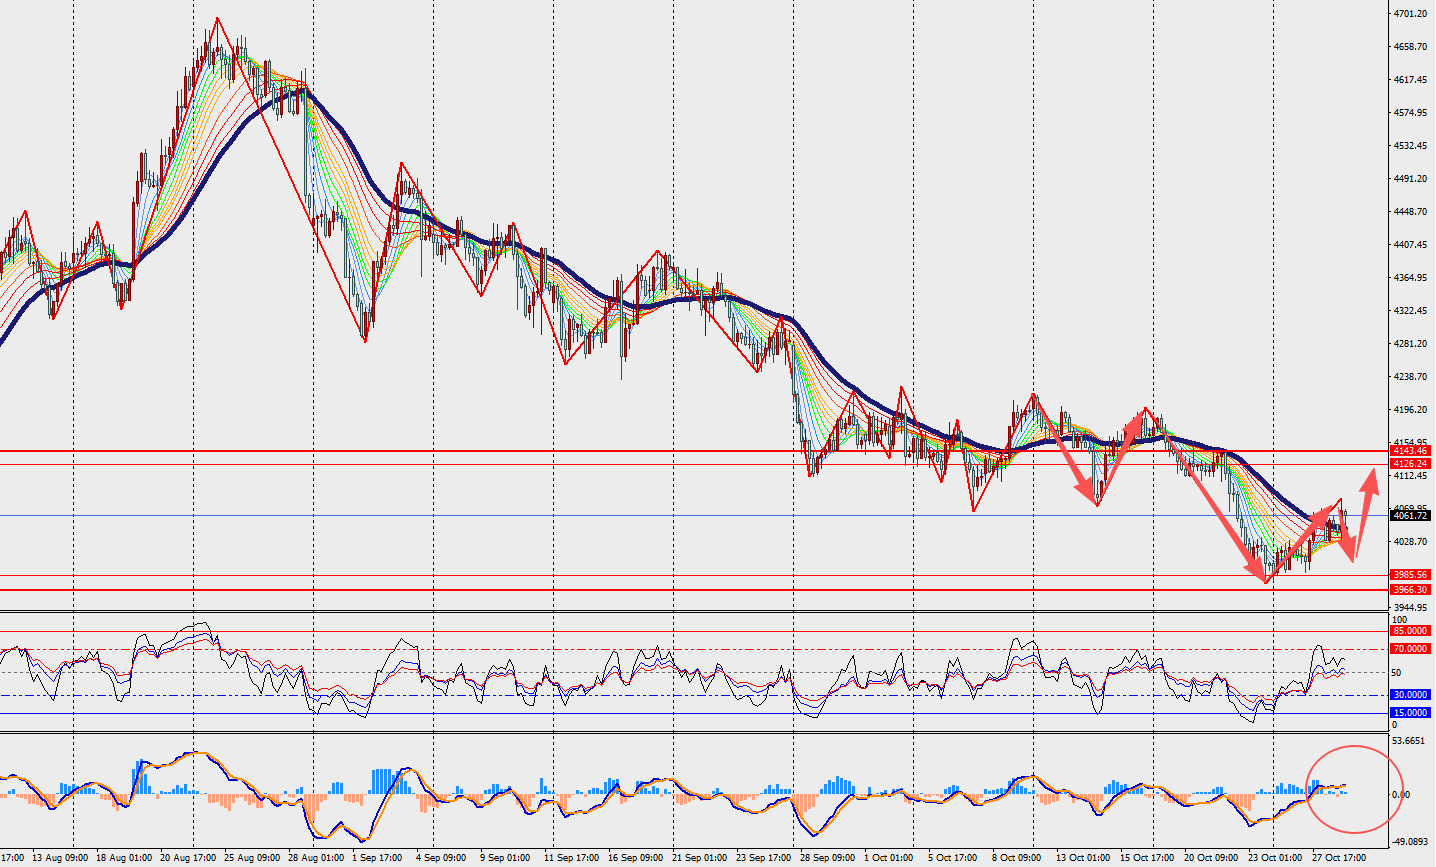Viewport: 1436px width, 867px height.
Task: Click the 13 Aug 09:00 time label
Action: click(60, 858)
